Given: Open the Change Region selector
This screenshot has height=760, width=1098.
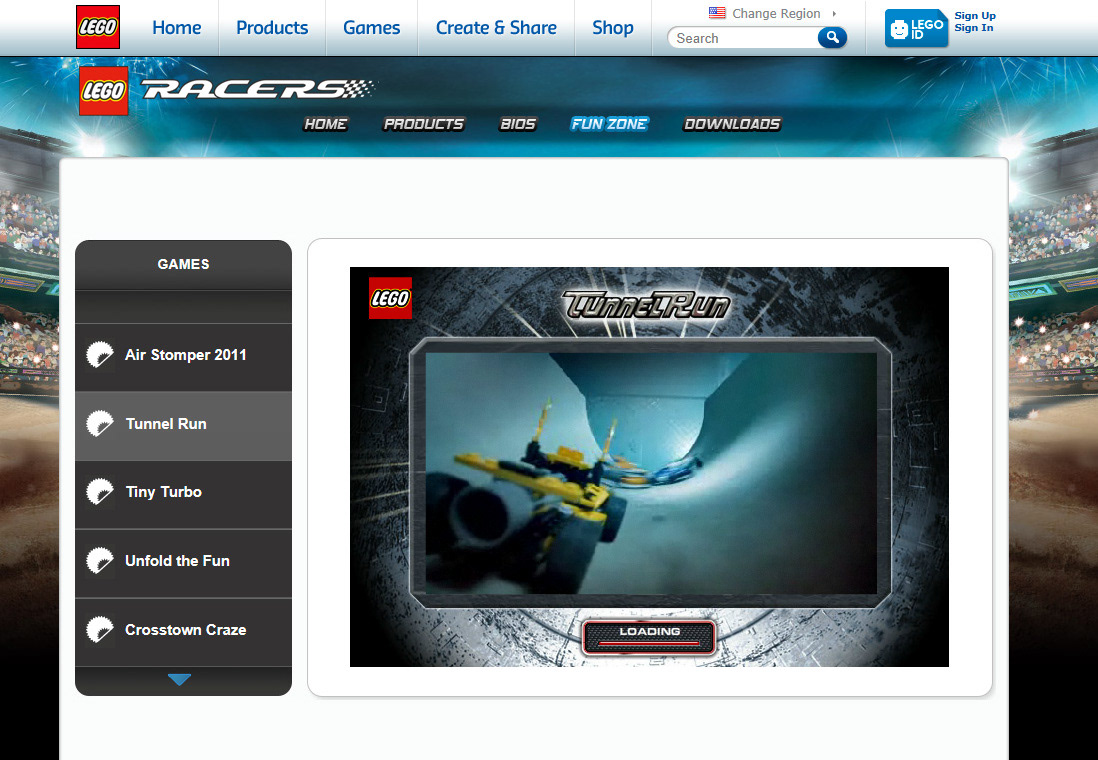Looking at the screenshot, I should click(776, 13).
